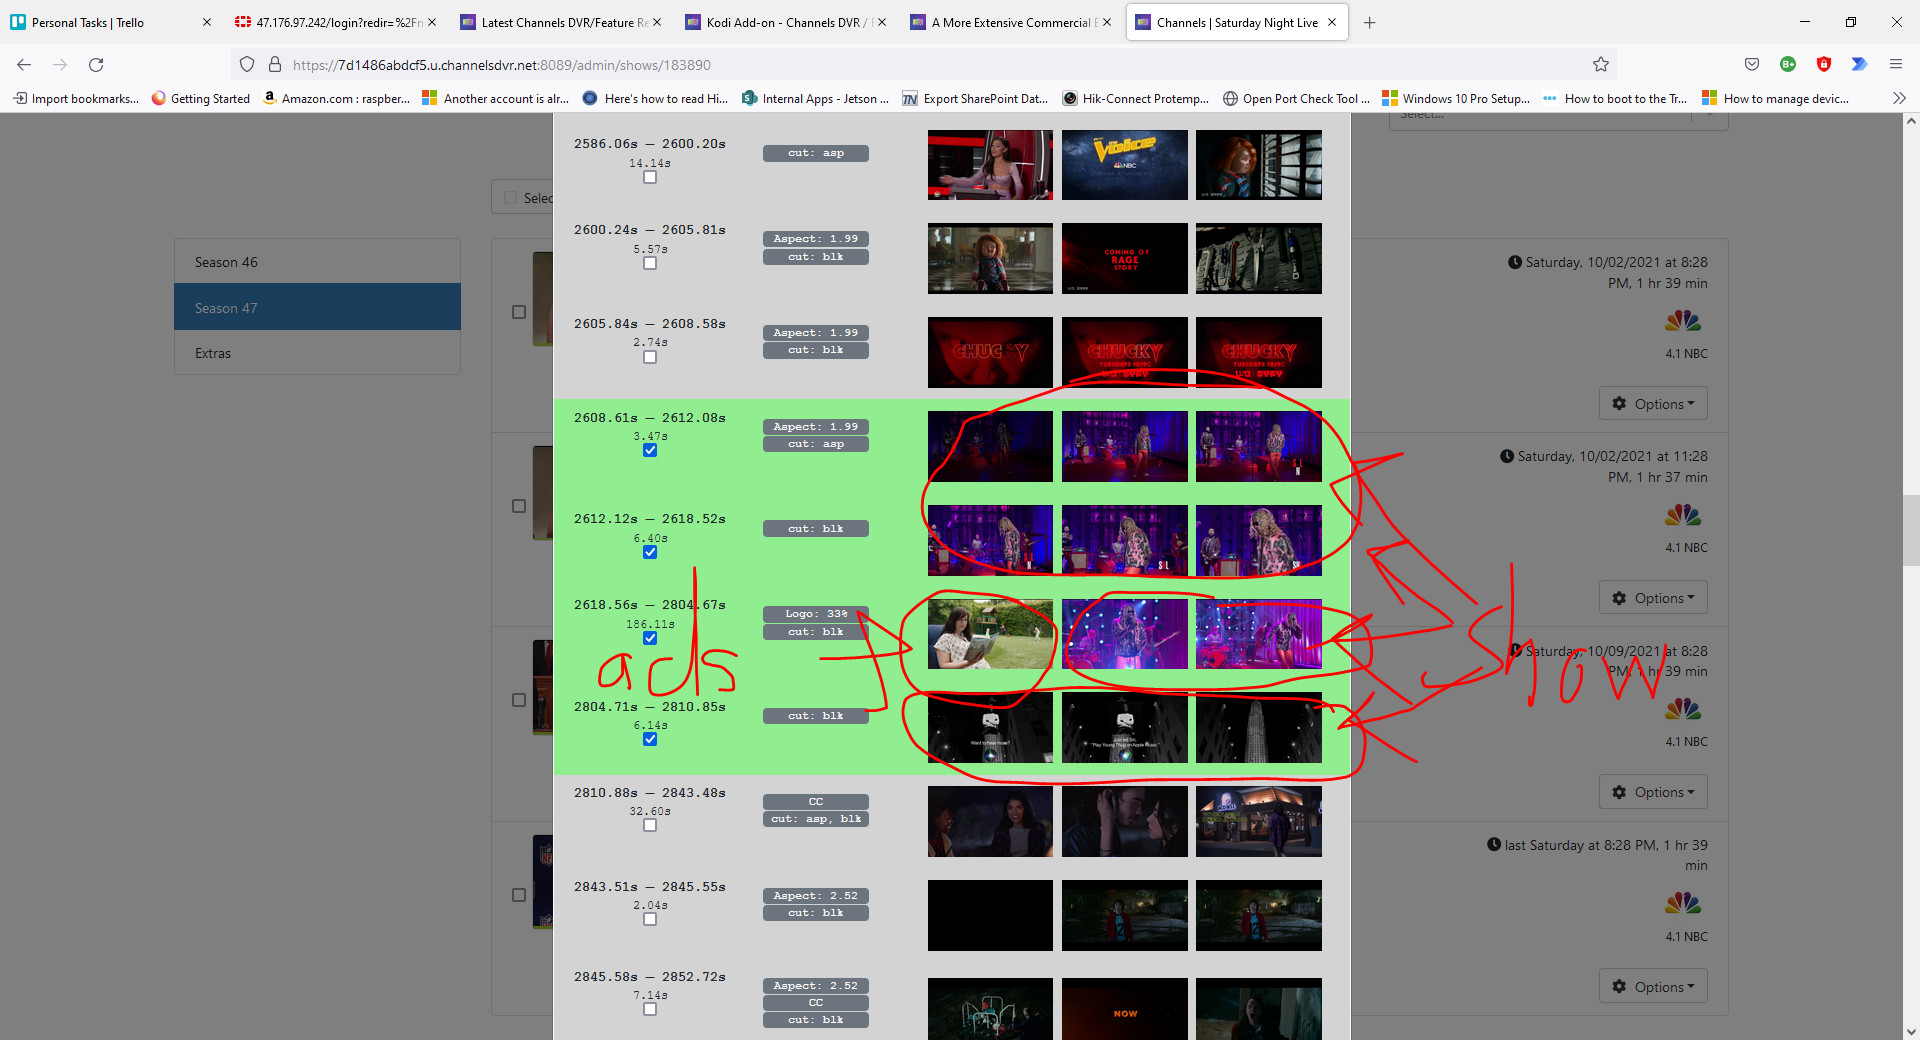Image resolution: width=1920 pixels, height=1040 pixels.
Task: Click the page vertical scrollbar thumb
Action: (1910, 530)
